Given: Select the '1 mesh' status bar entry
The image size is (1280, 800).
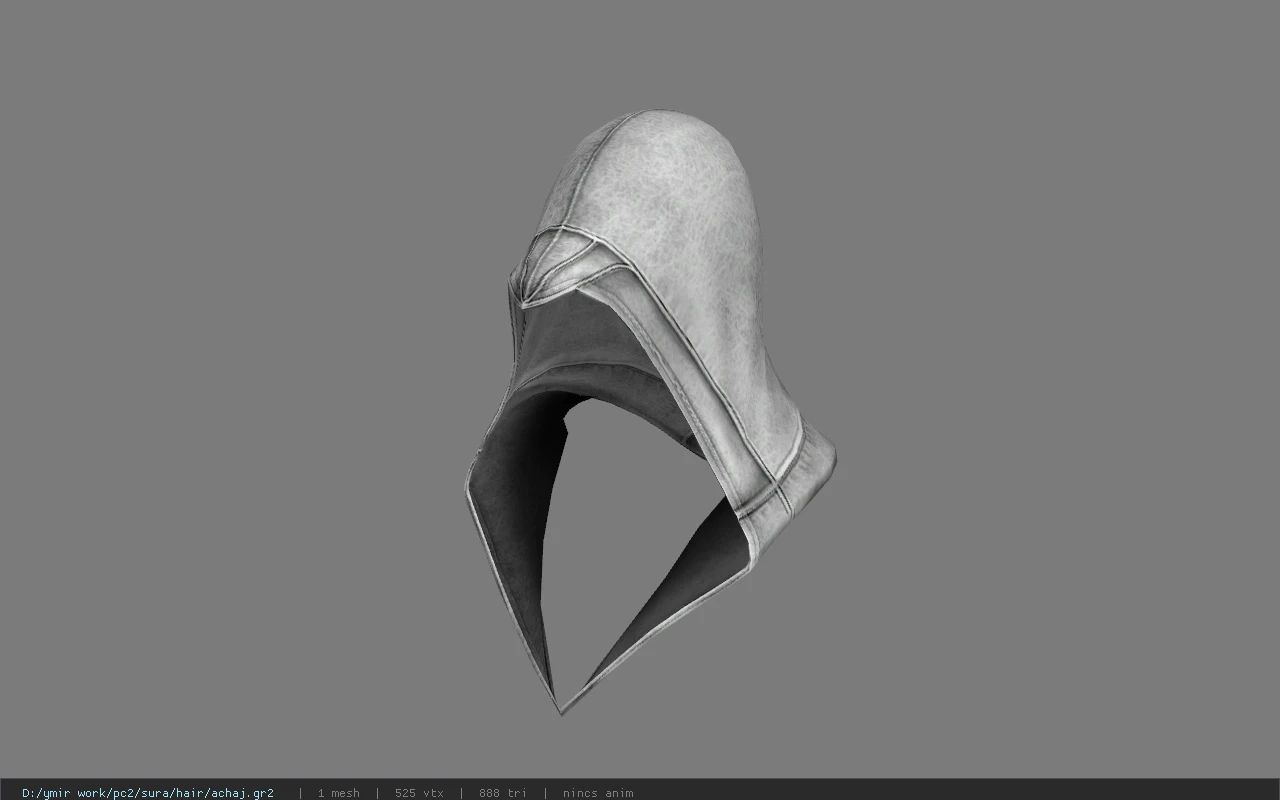Looking at the screenshot, I should coord(339,793).
